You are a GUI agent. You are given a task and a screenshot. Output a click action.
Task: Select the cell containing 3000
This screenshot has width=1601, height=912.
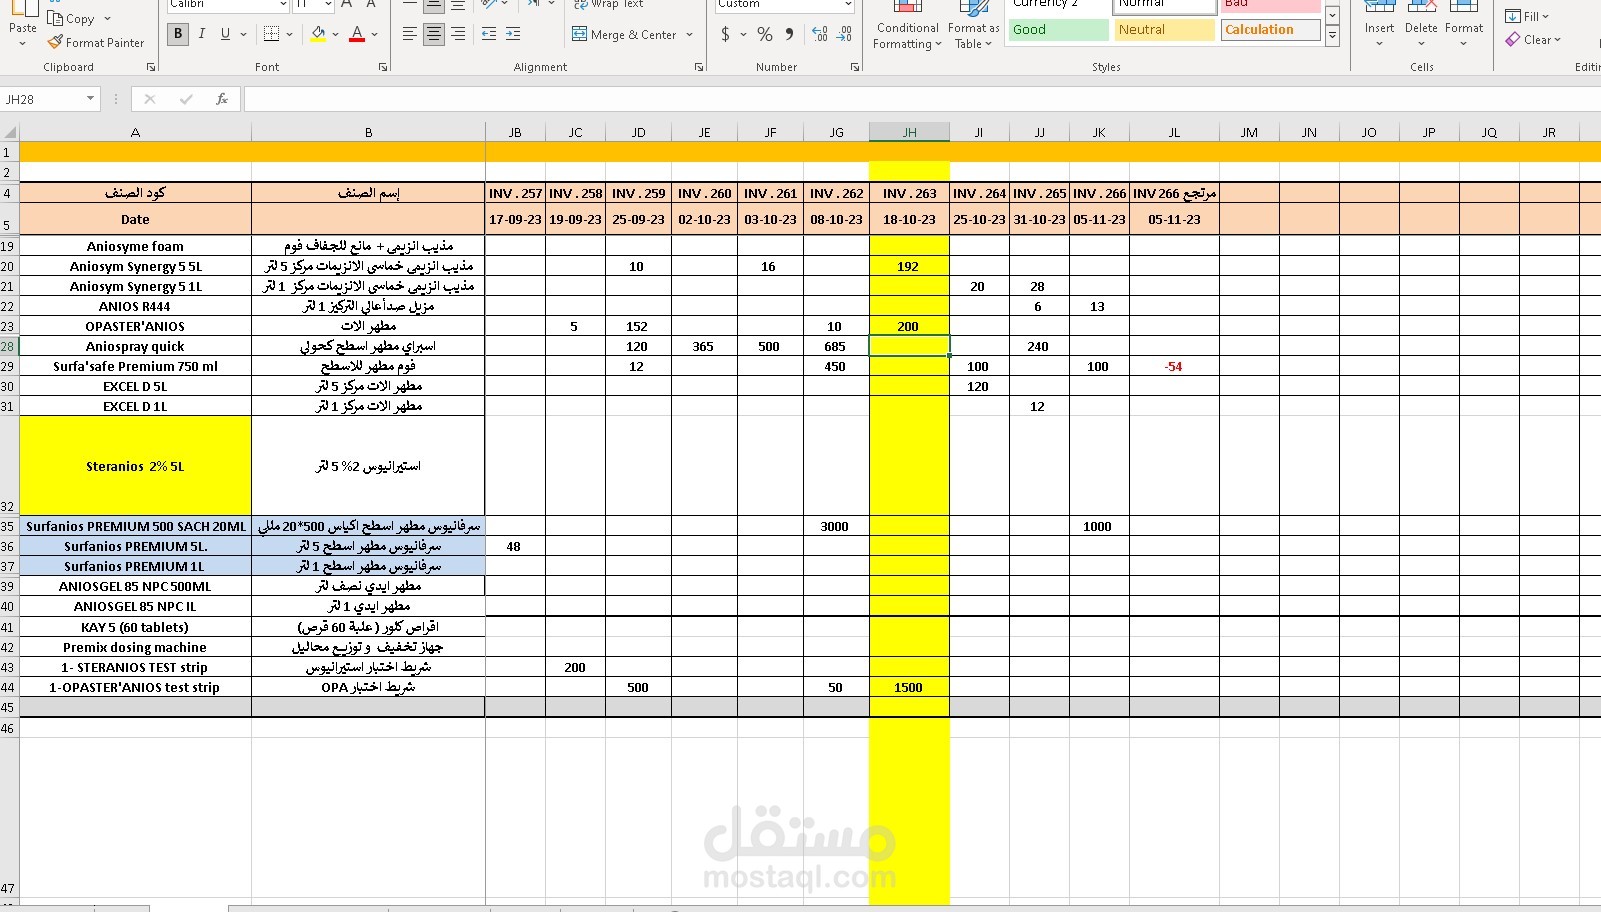tap(836, 526)
